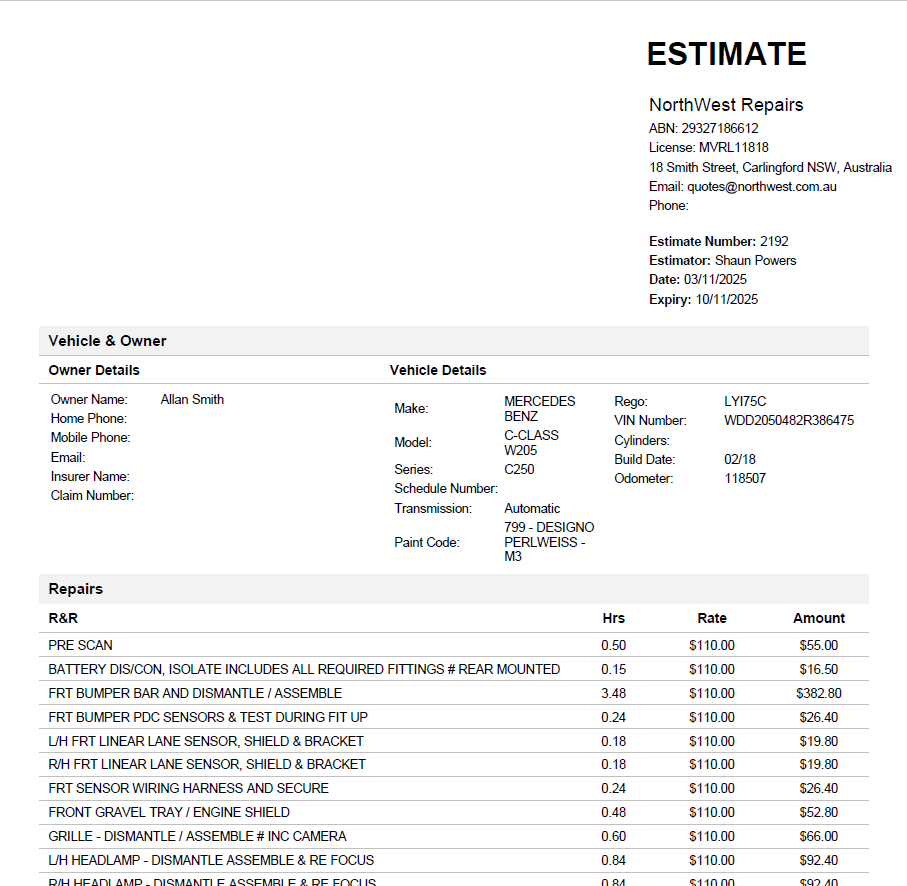907x886 pixels.
Task: Select the estimate number 2192
Action: click(774, 241)
